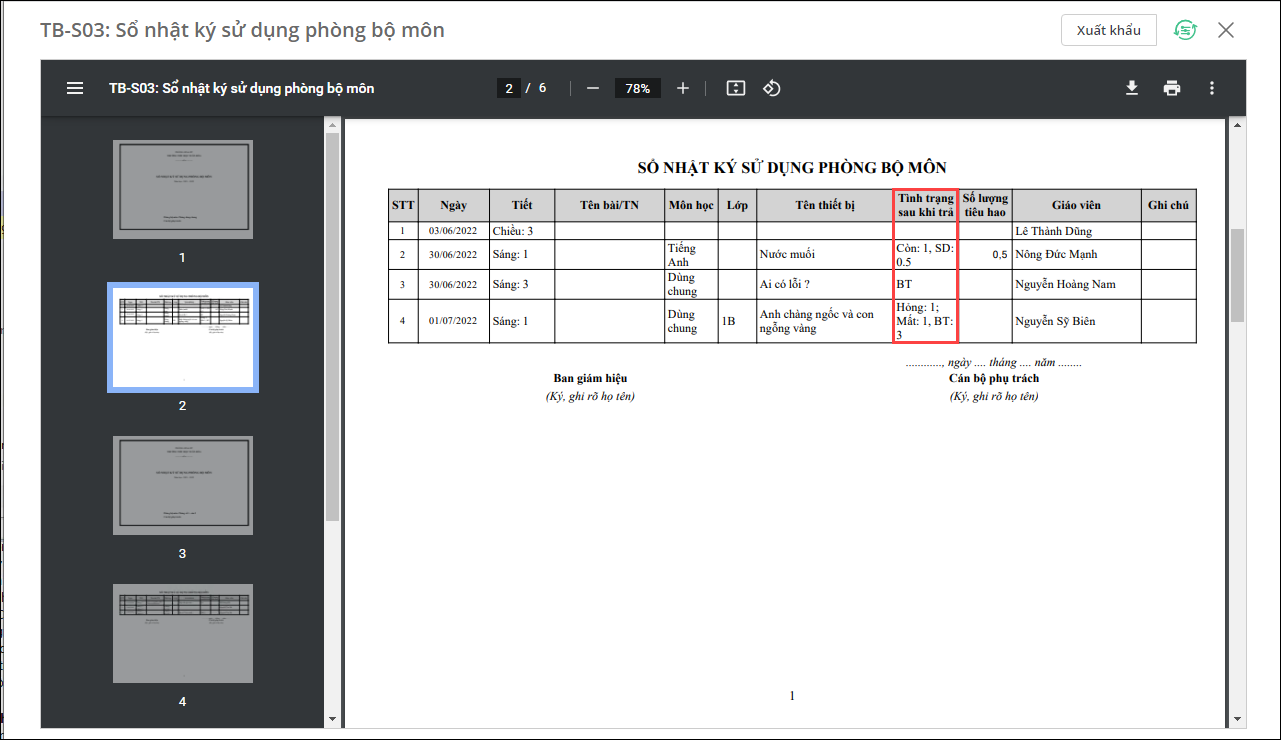1281x740 pixels.
Task: Click the 'Môn học' column header
Action: (x=691, y=205)
